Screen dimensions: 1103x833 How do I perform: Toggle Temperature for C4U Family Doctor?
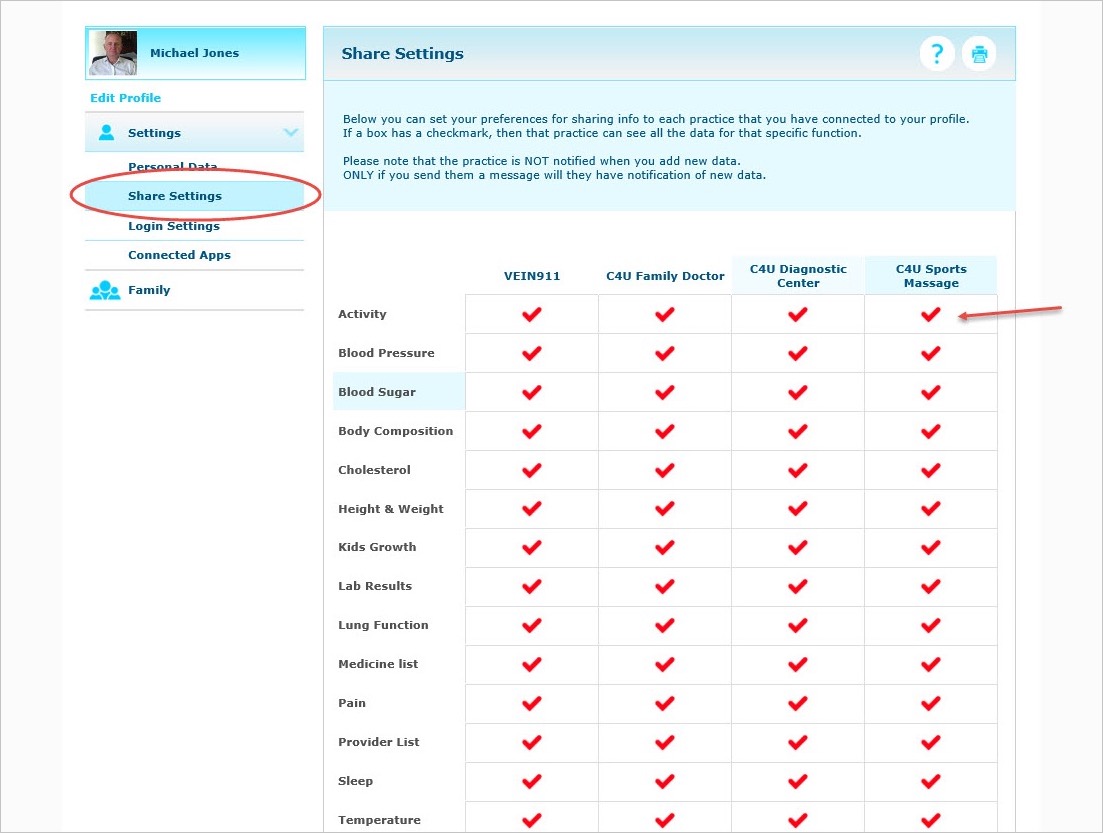pos(665,820)
